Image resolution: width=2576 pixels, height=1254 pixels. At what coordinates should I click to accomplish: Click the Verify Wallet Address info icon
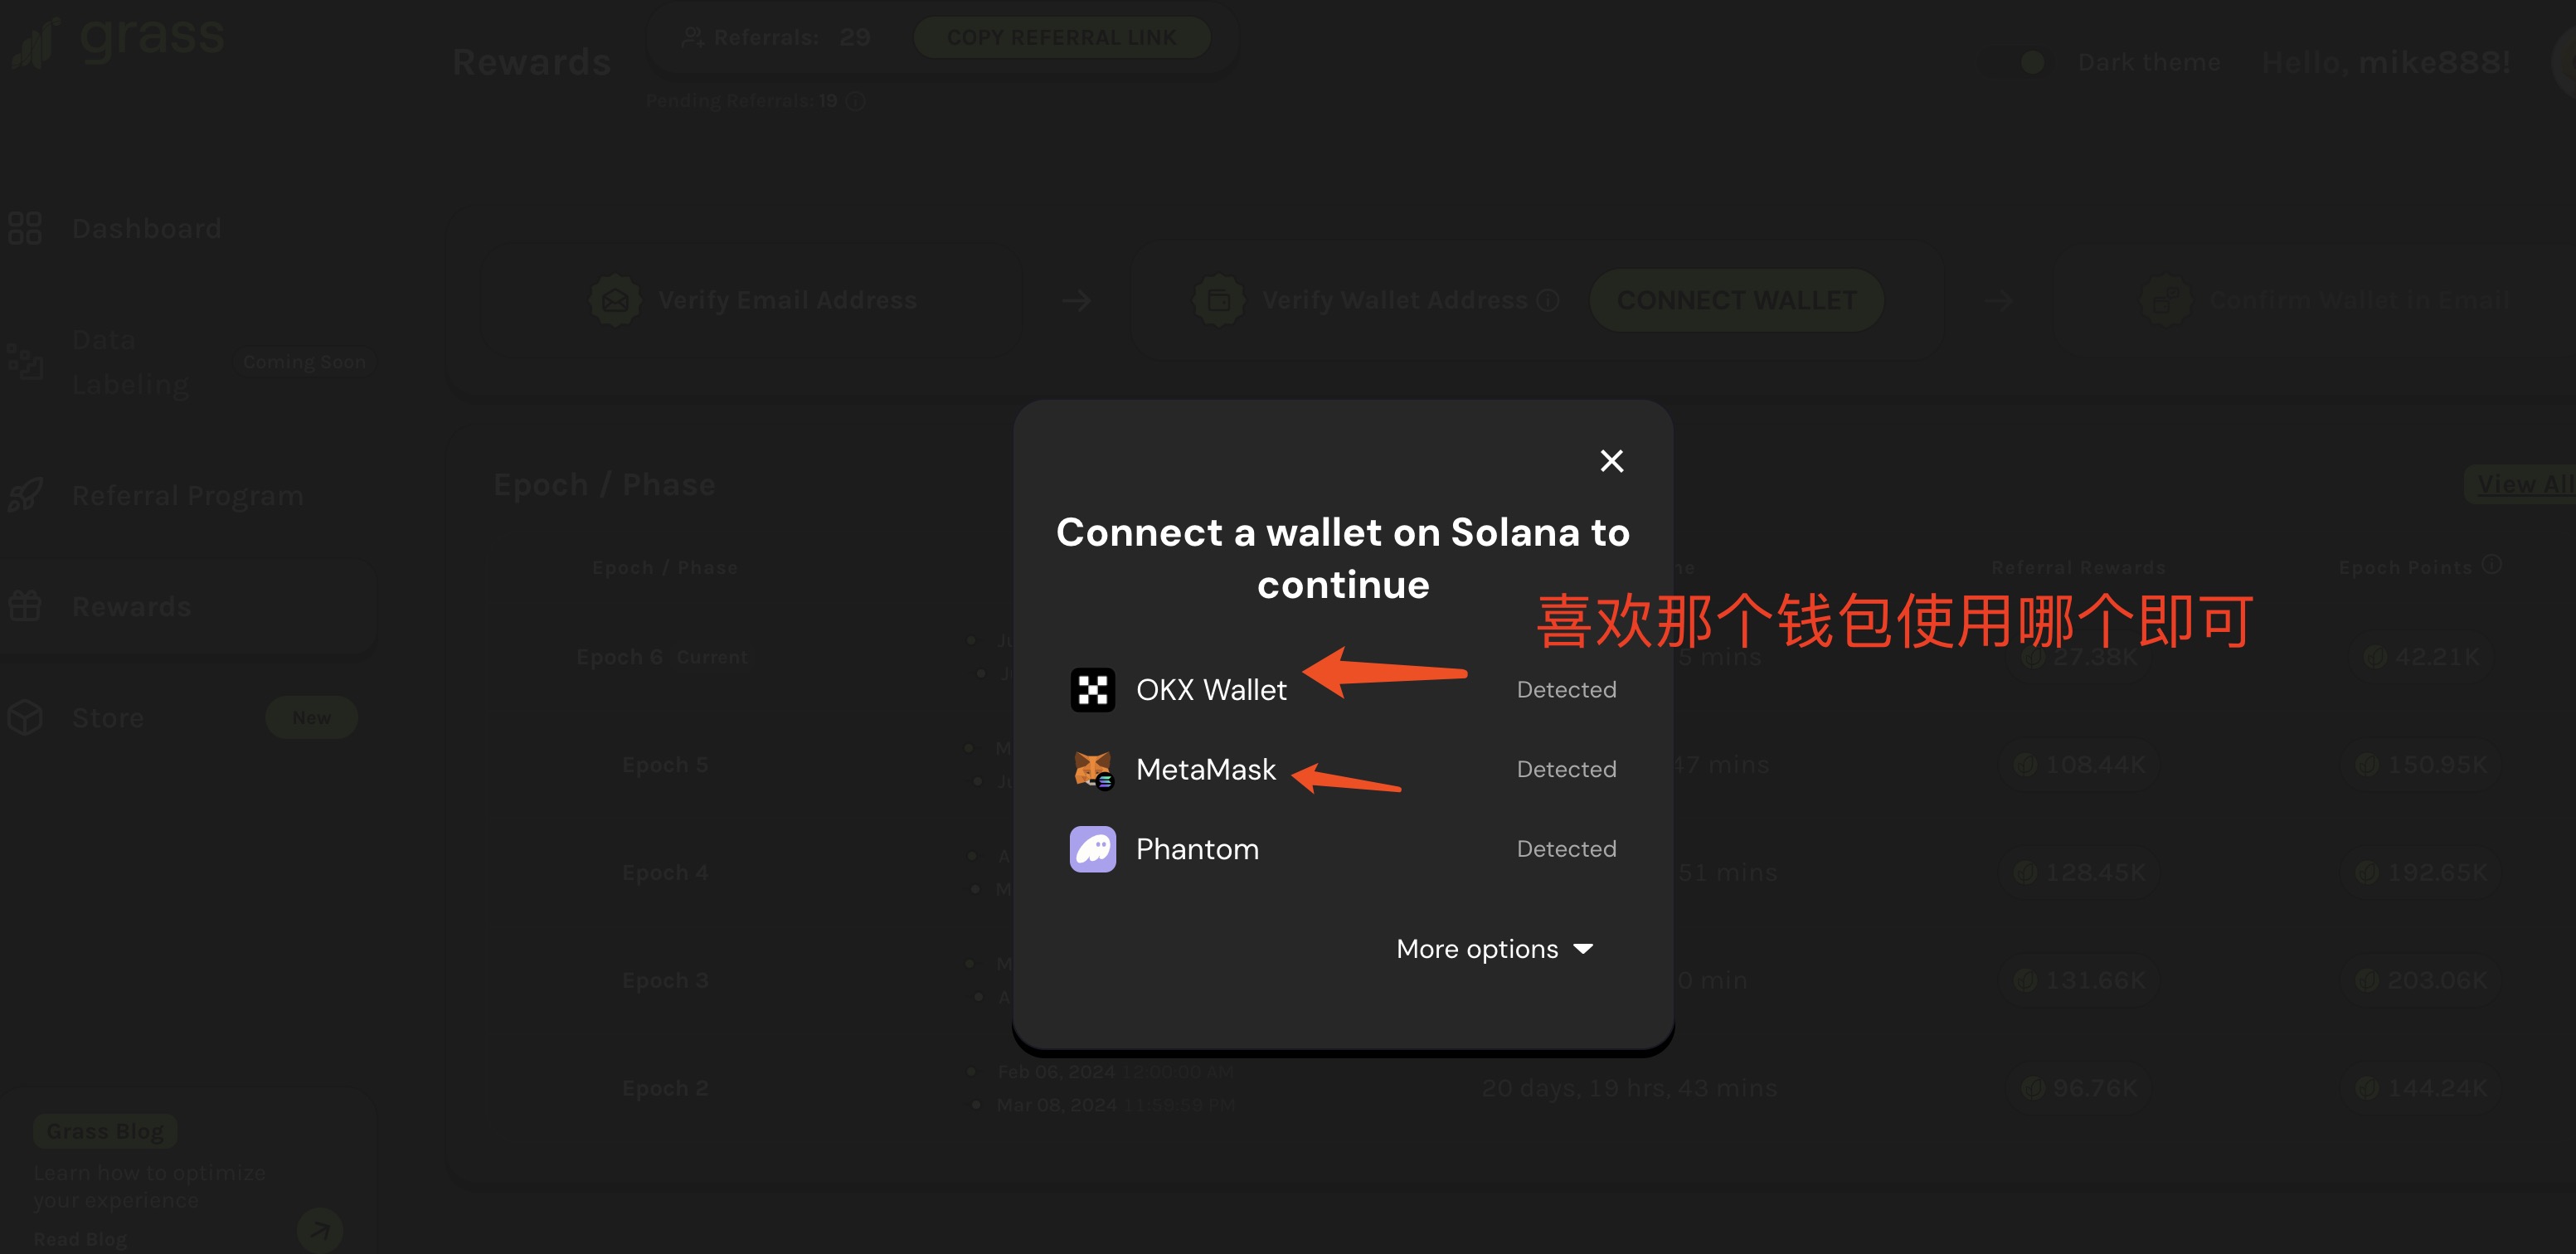coord(1548,300)
